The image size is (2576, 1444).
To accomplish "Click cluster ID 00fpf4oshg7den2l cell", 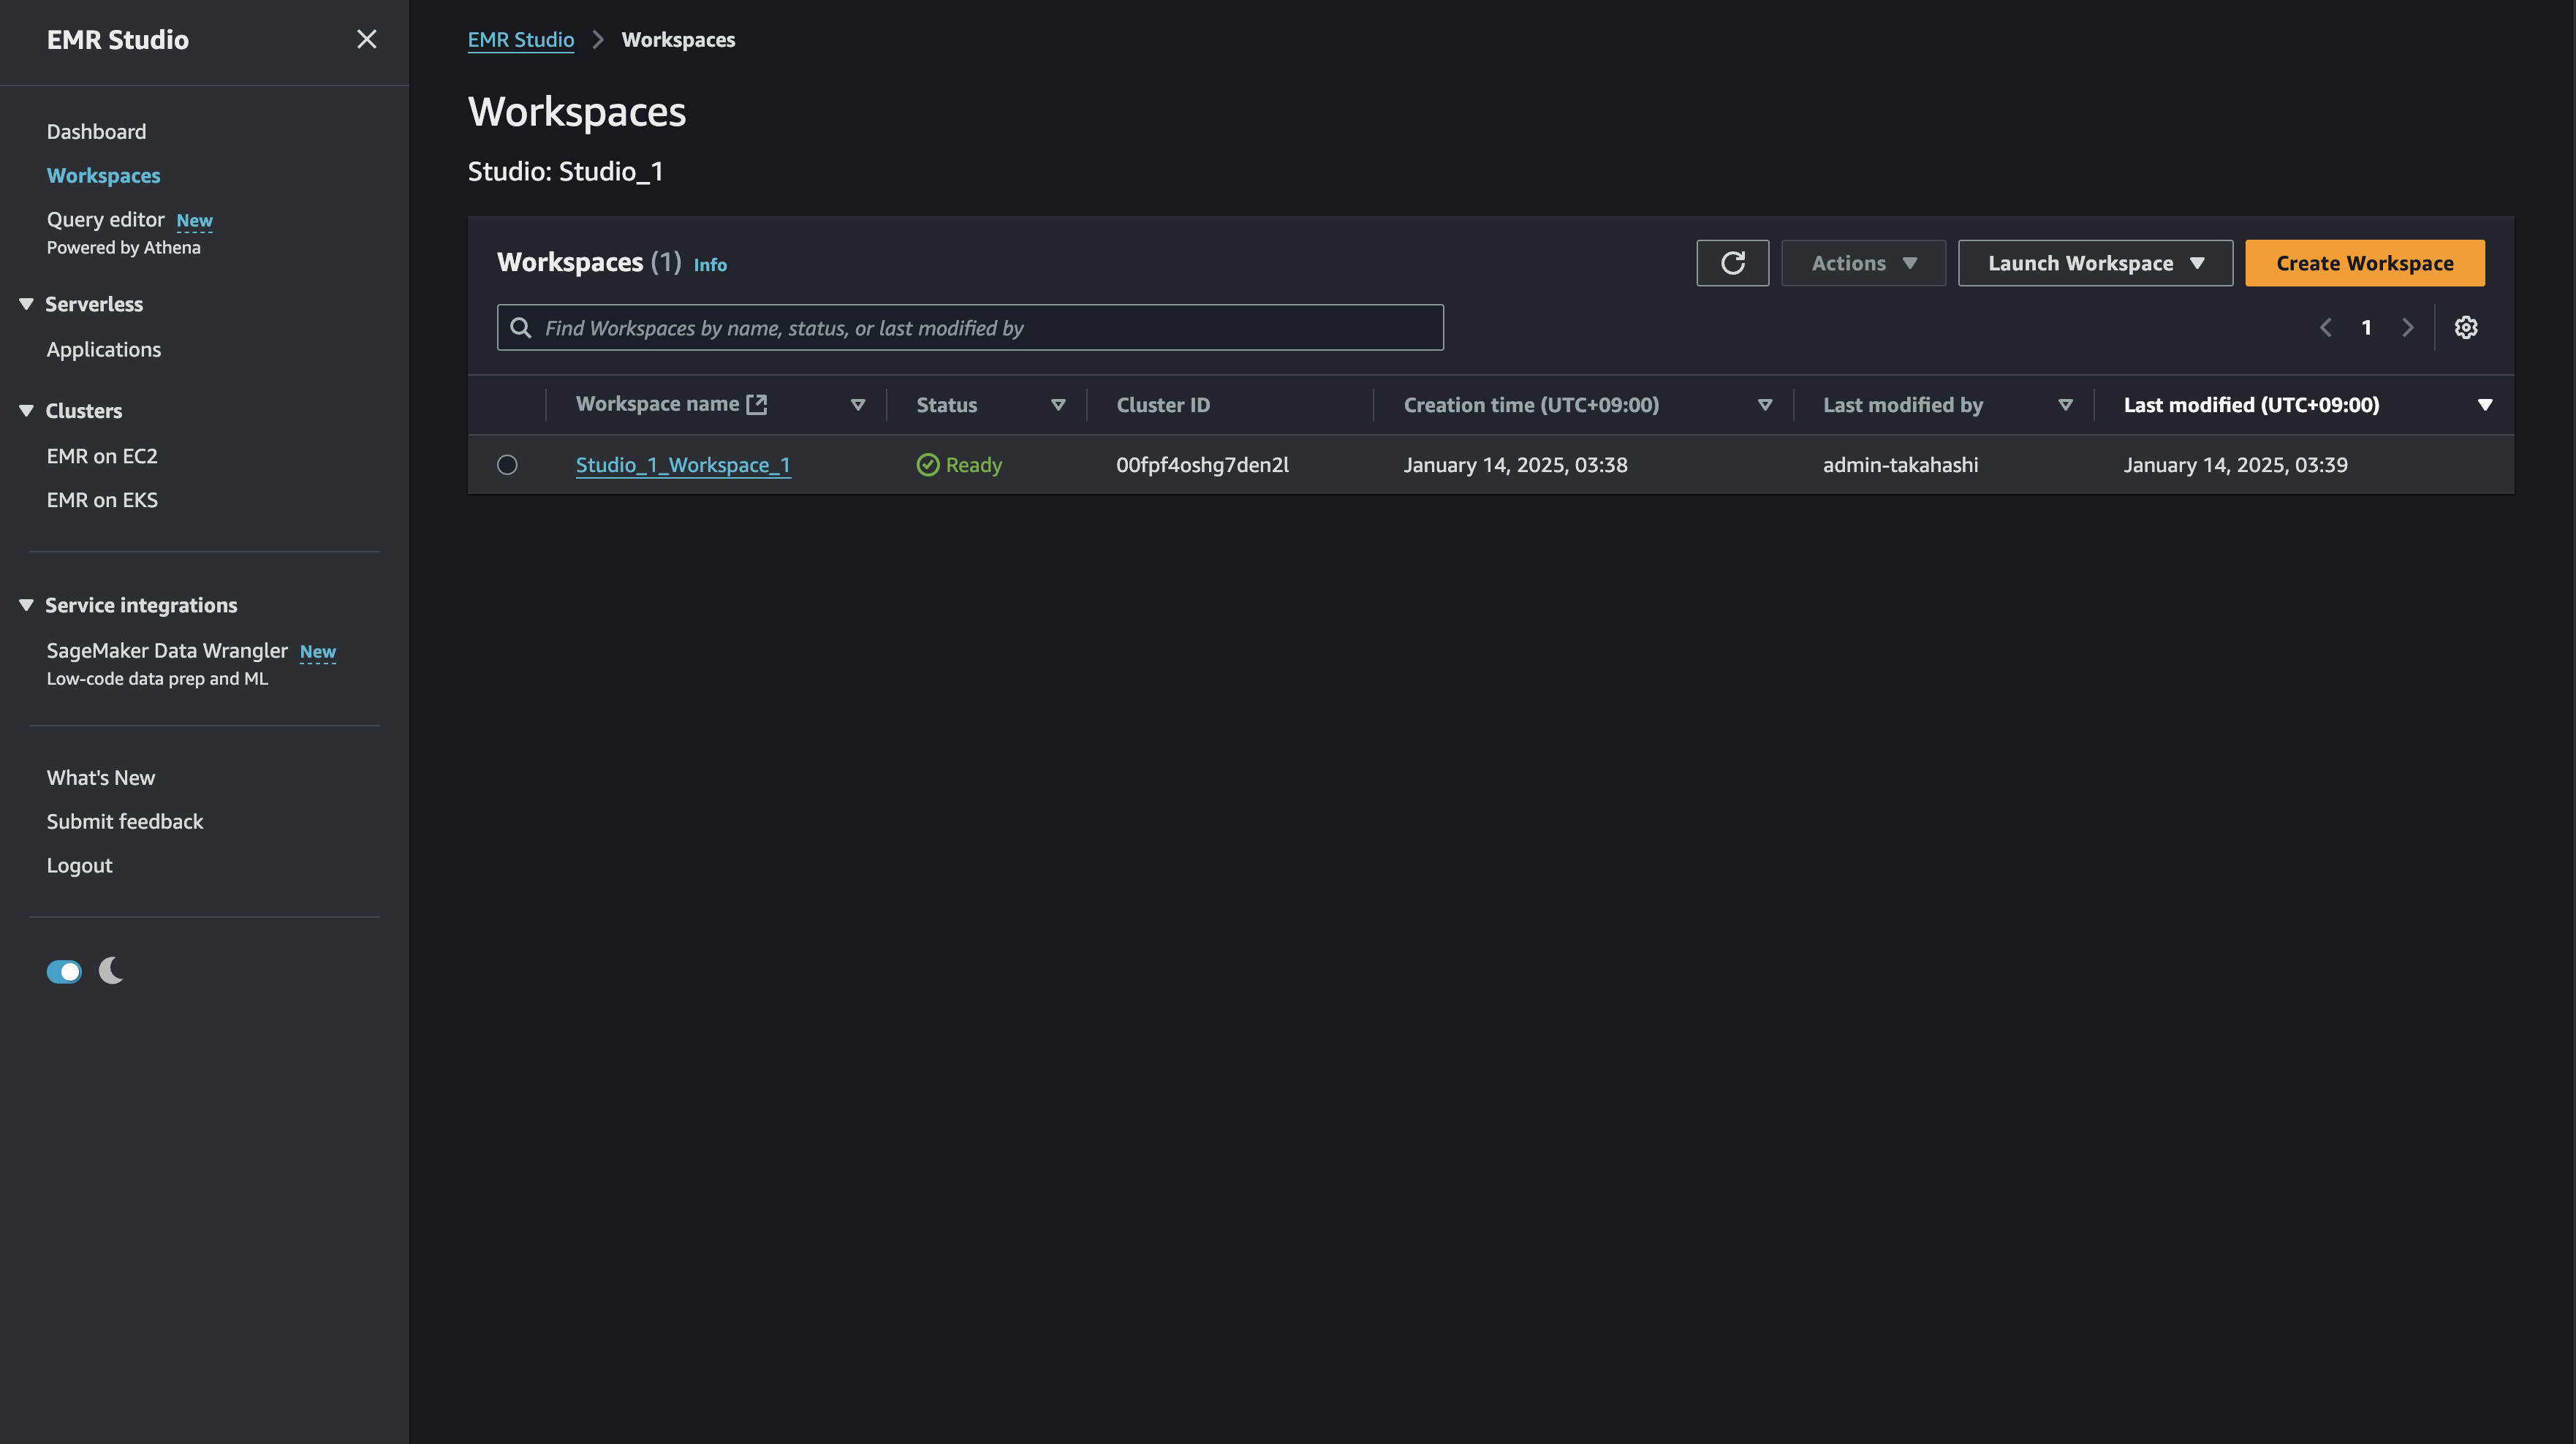I will click(1202, 465).
